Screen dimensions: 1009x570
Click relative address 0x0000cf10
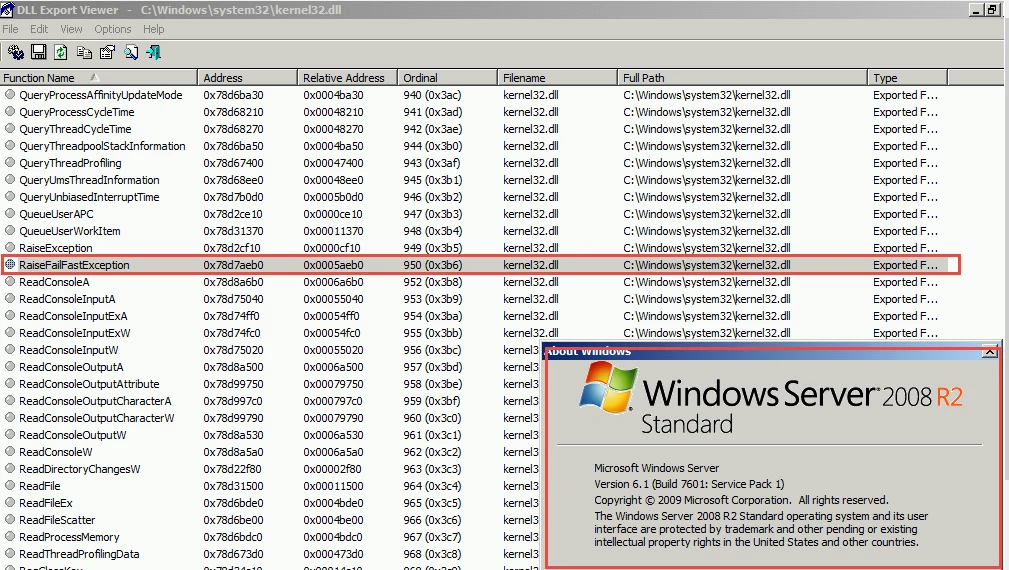[x=332, y=248]
